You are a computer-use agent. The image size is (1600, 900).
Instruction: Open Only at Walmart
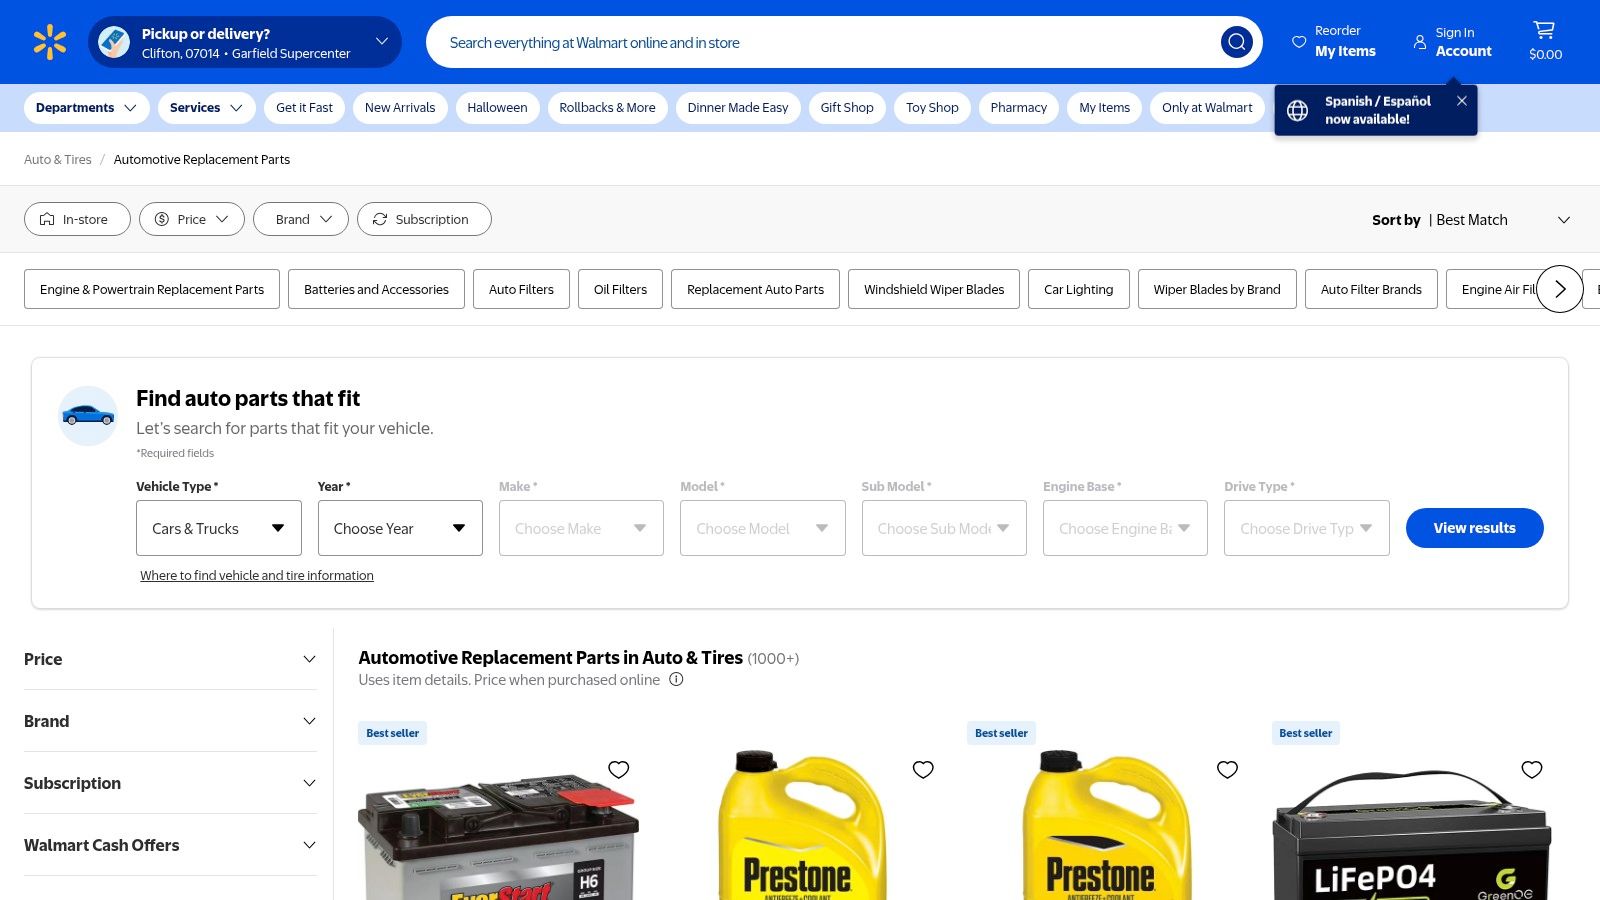click(1207, 108)
